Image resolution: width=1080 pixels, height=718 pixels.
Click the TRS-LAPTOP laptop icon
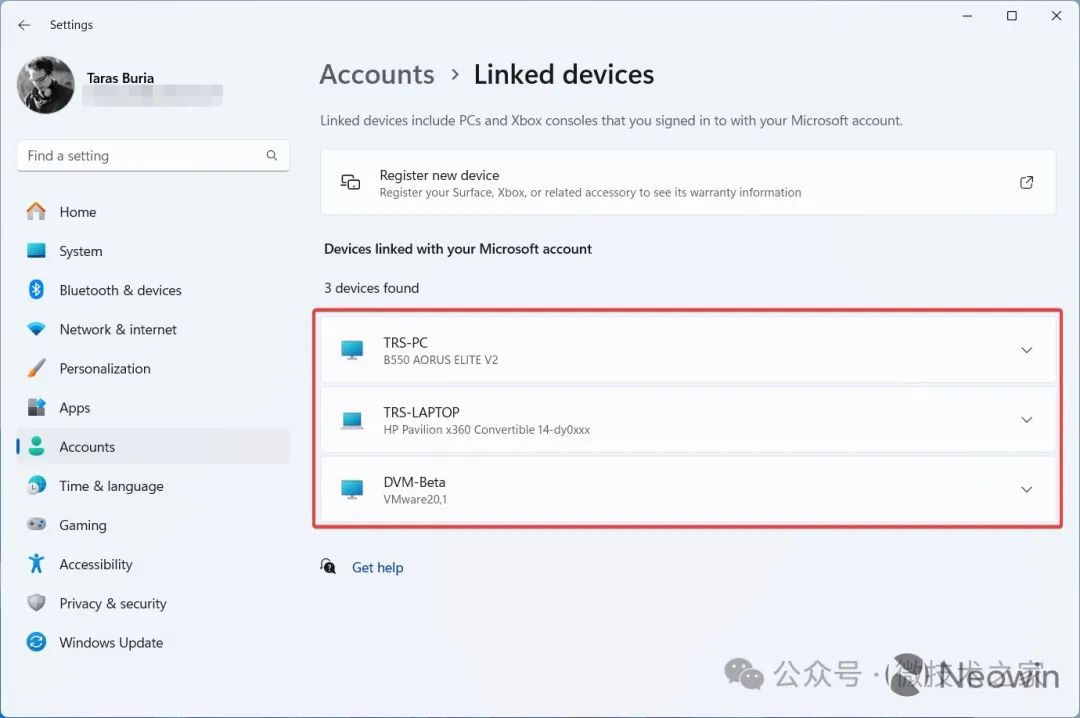tap(352, 420)
